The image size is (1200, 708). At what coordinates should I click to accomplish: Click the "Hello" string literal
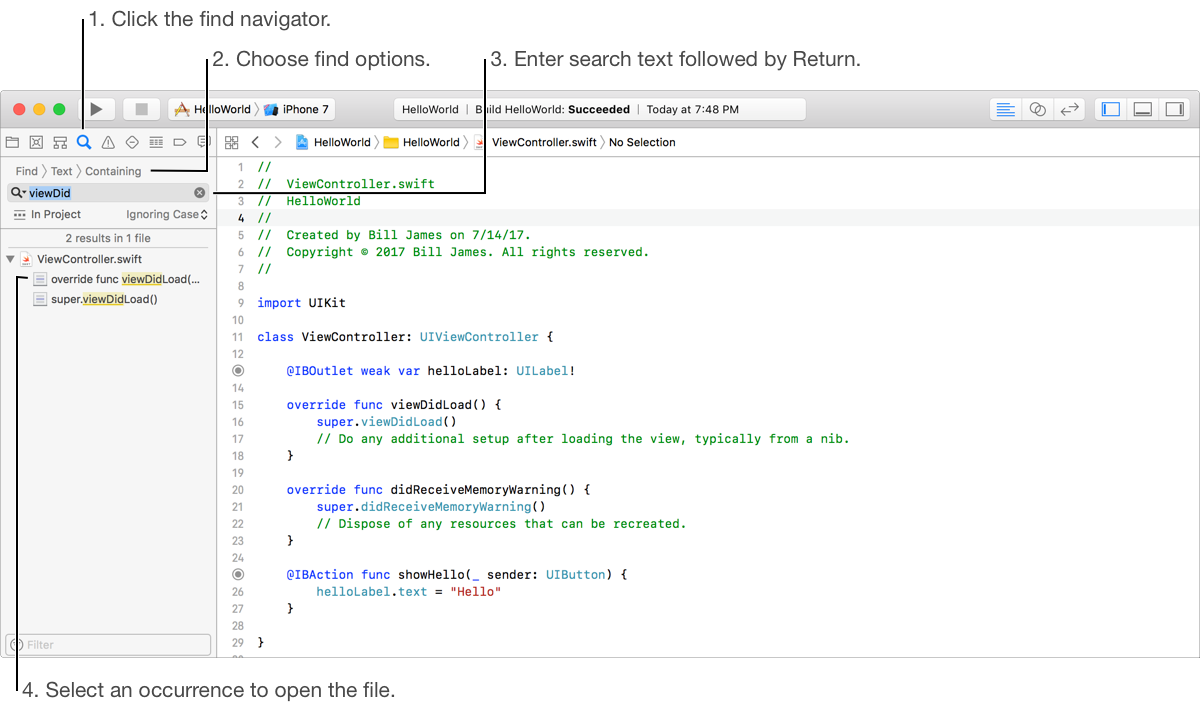475,592
